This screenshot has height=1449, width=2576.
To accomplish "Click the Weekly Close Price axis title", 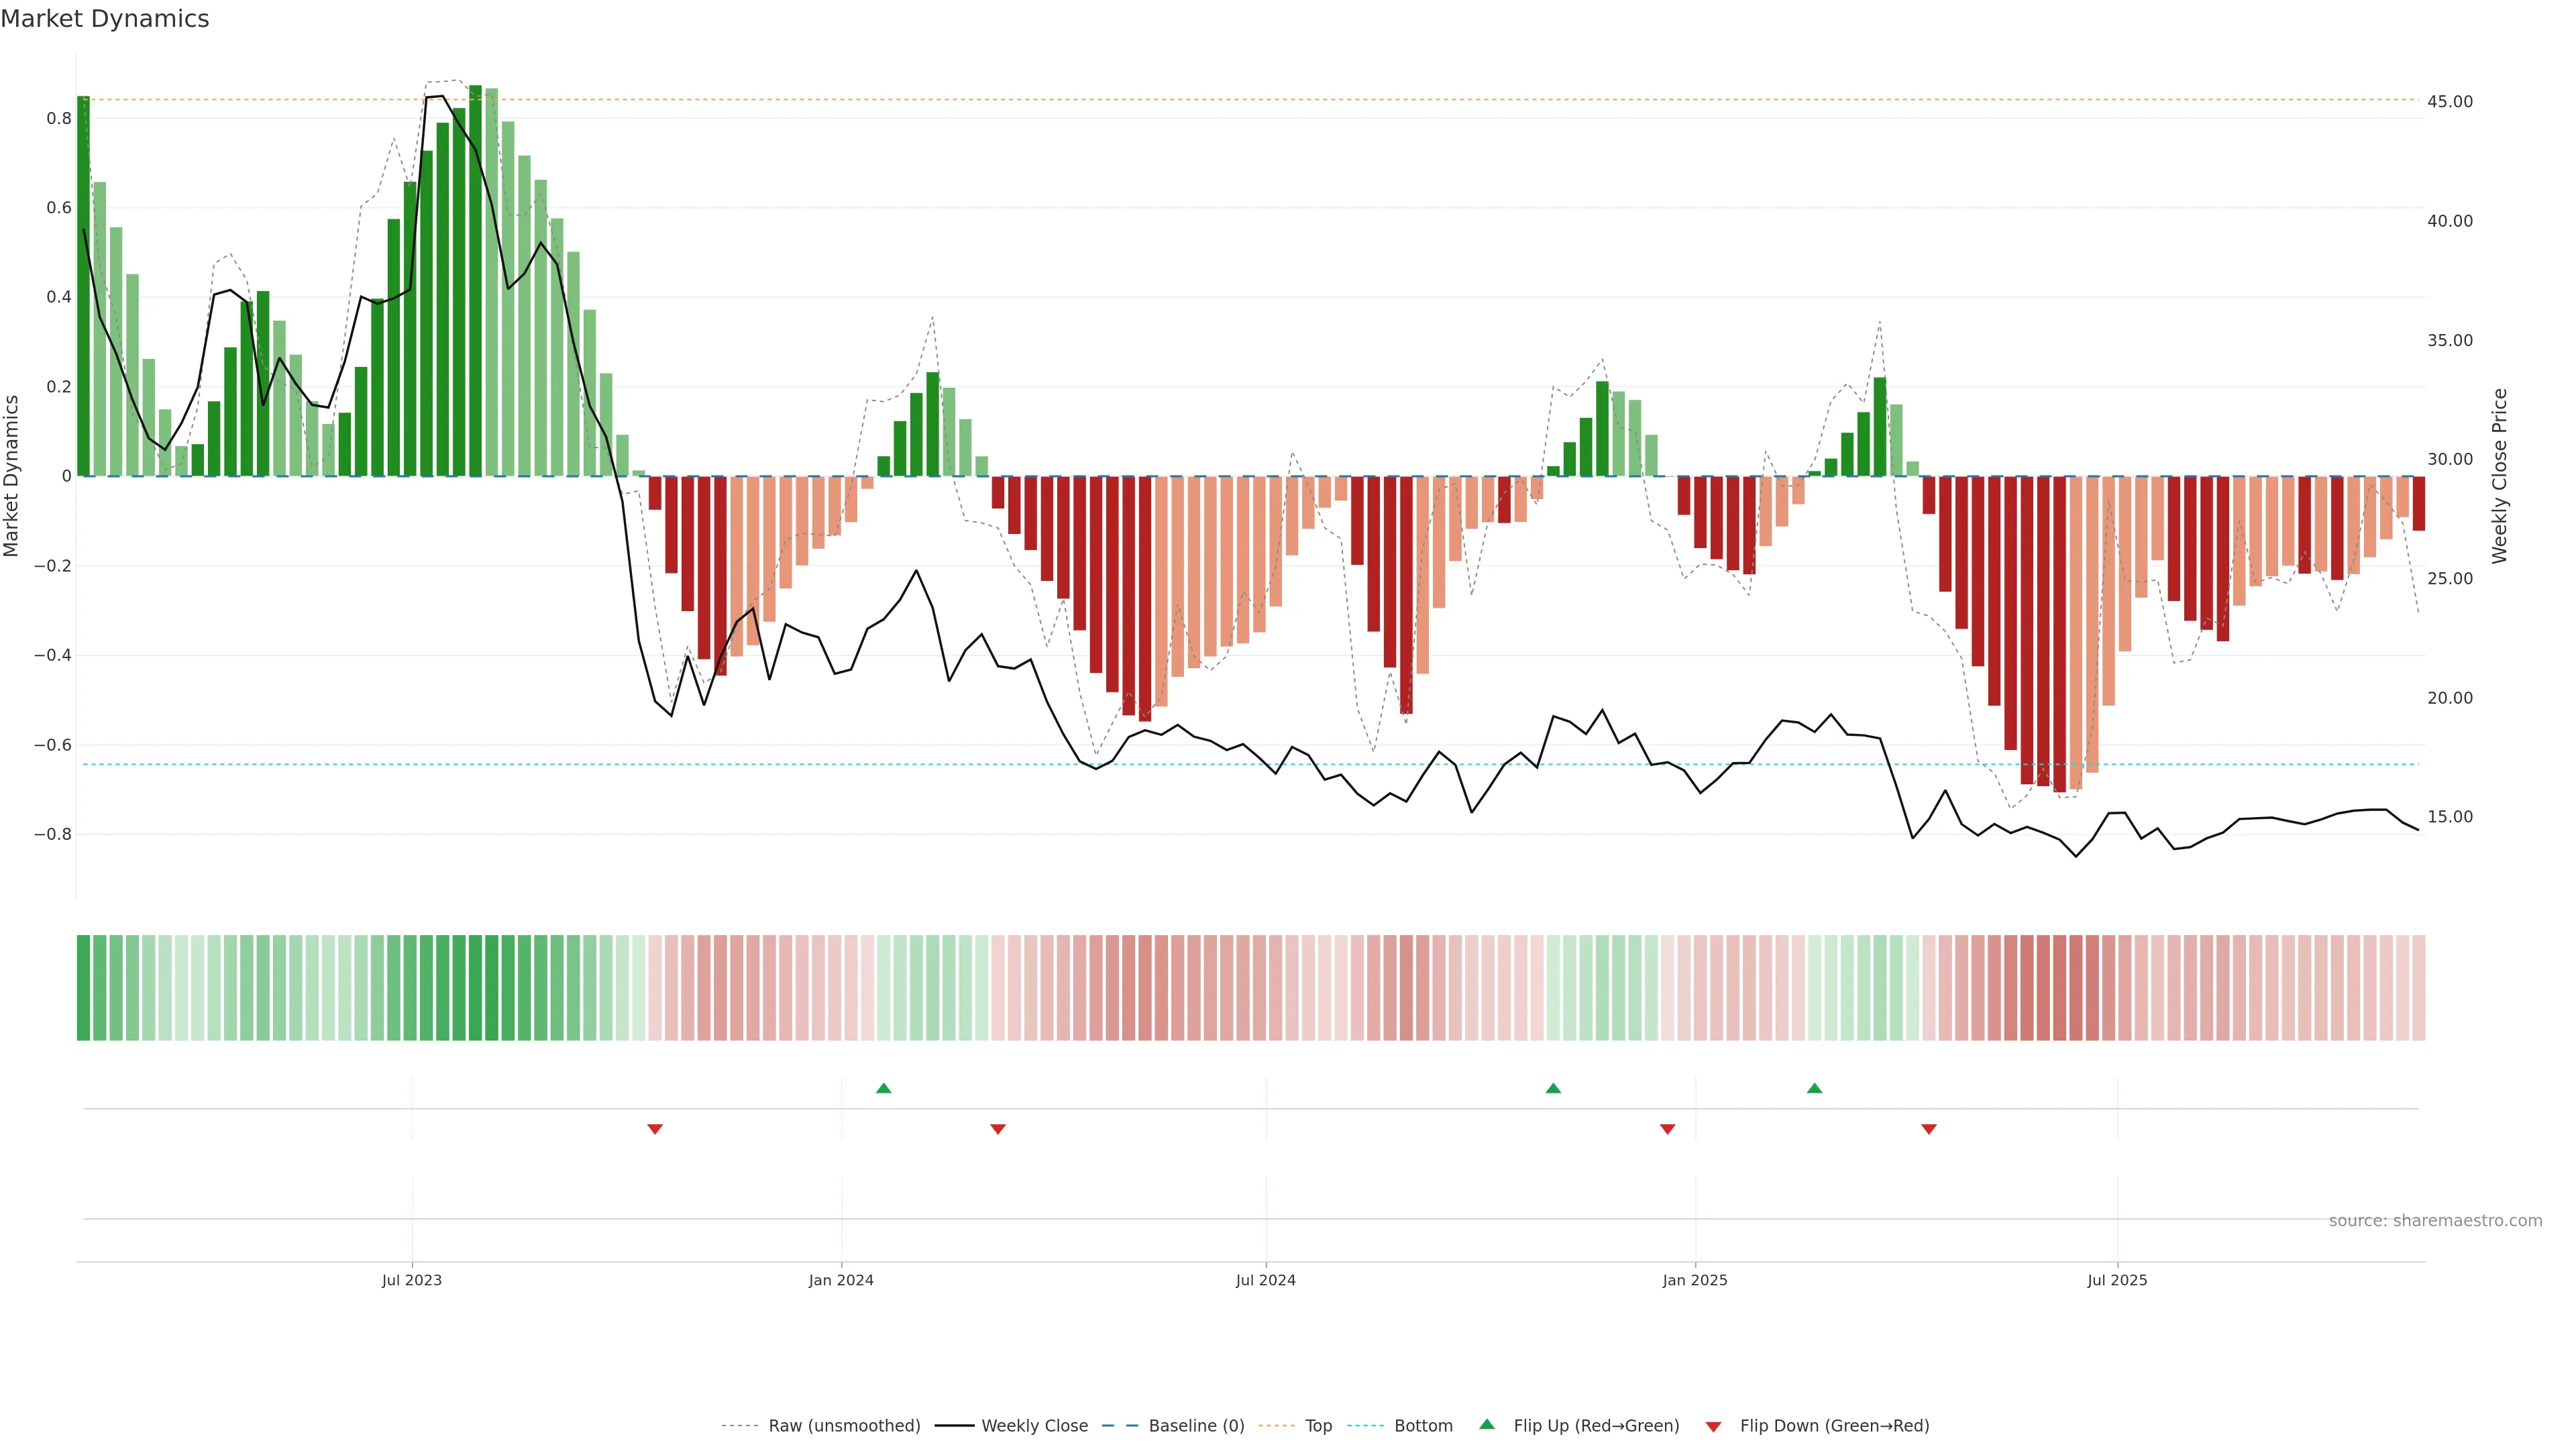I will 2499,476.
